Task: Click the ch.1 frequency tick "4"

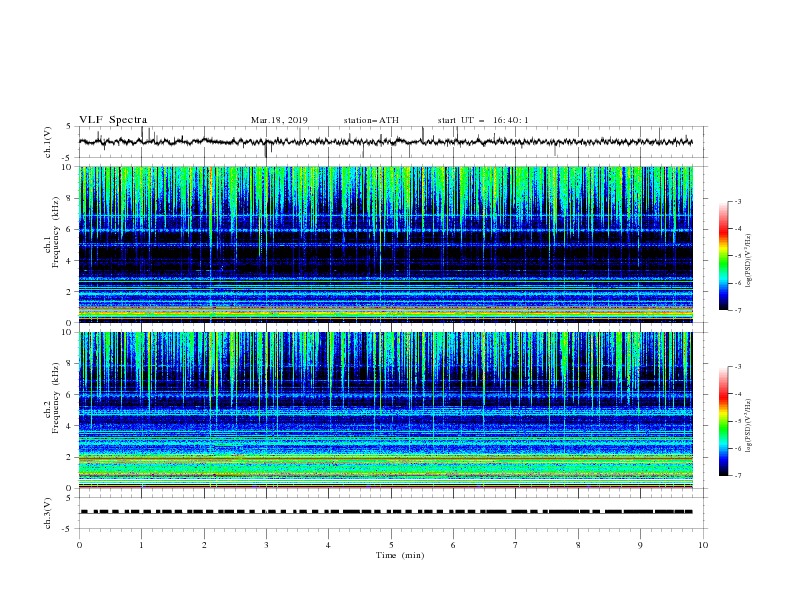Action: [x=71, y=261]
